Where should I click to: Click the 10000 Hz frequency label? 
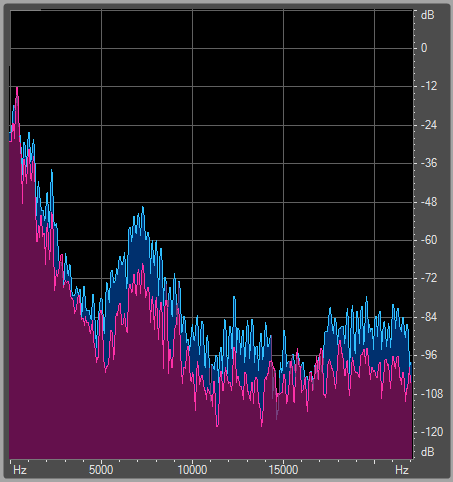[192, 470]
